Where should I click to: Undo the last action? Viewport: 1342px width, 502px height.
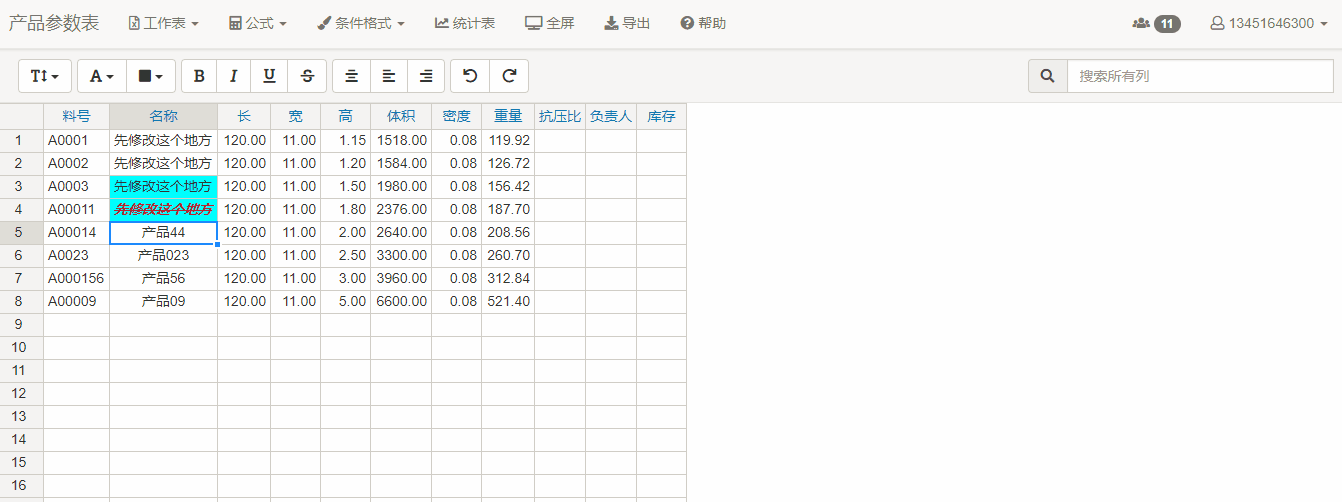[470, 76]
